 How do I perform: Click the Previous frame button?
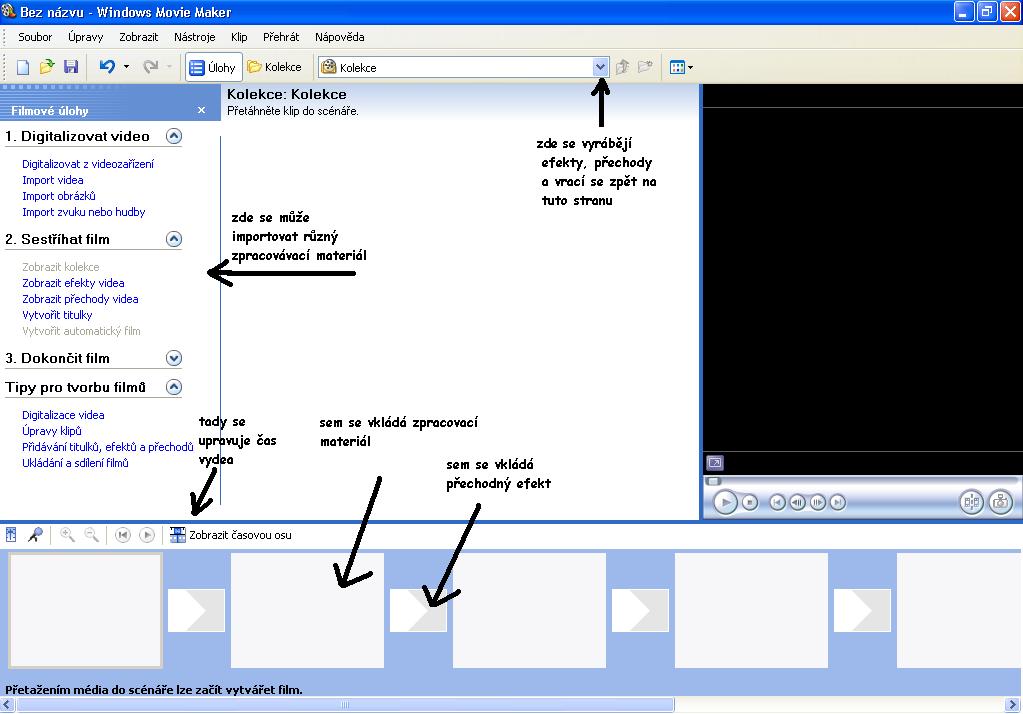[797, 502]
